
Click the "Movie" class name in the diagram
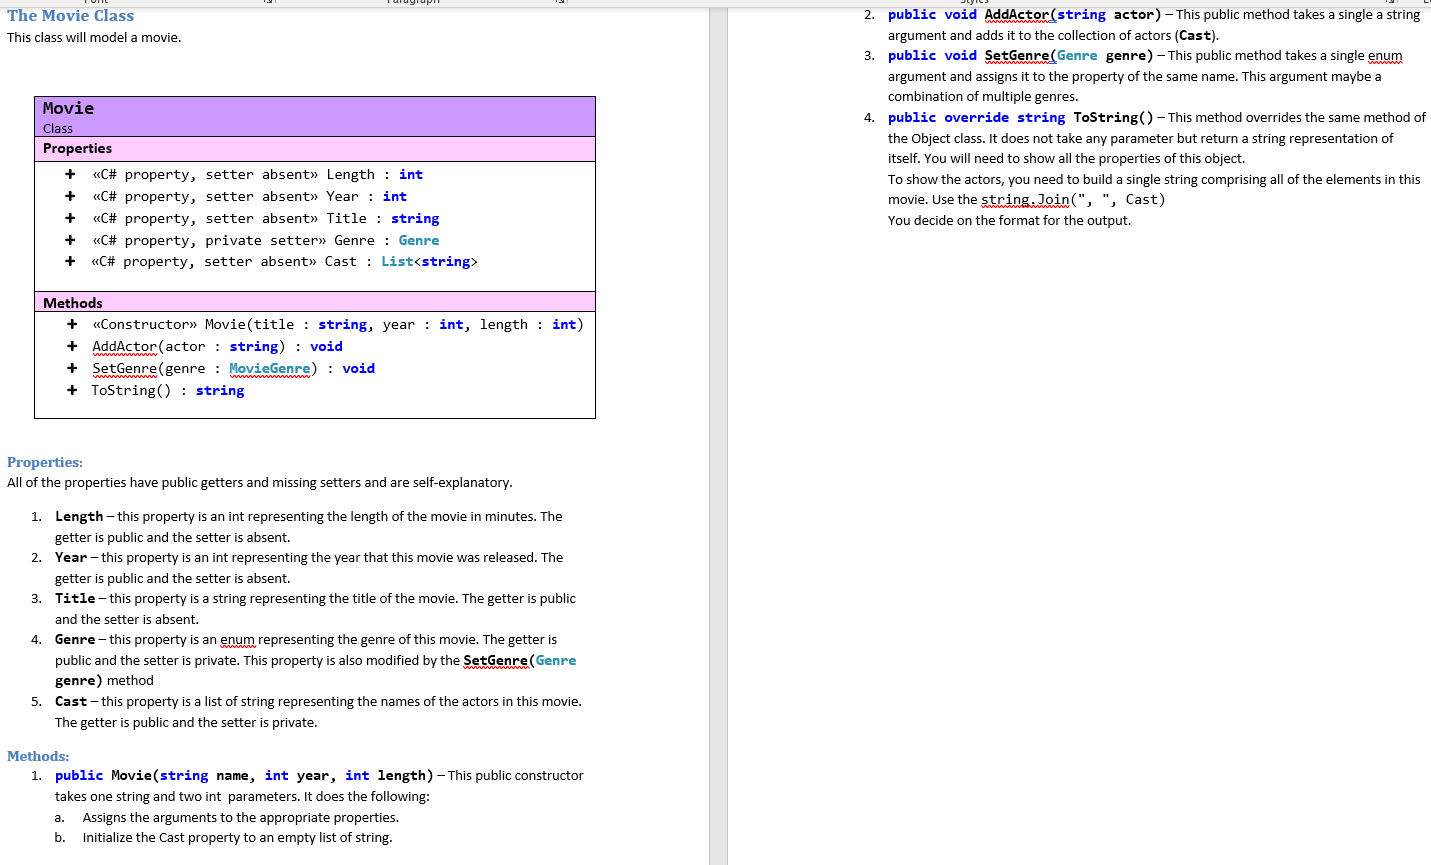point(68,108)
